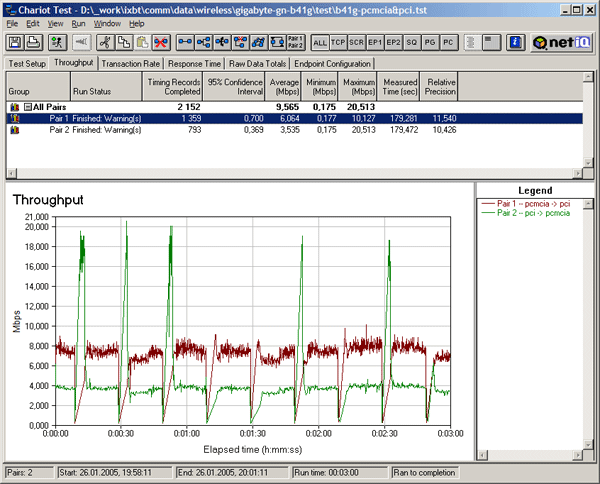
Task: Click the Copy icon in toolbar
Action: [124, 43]
